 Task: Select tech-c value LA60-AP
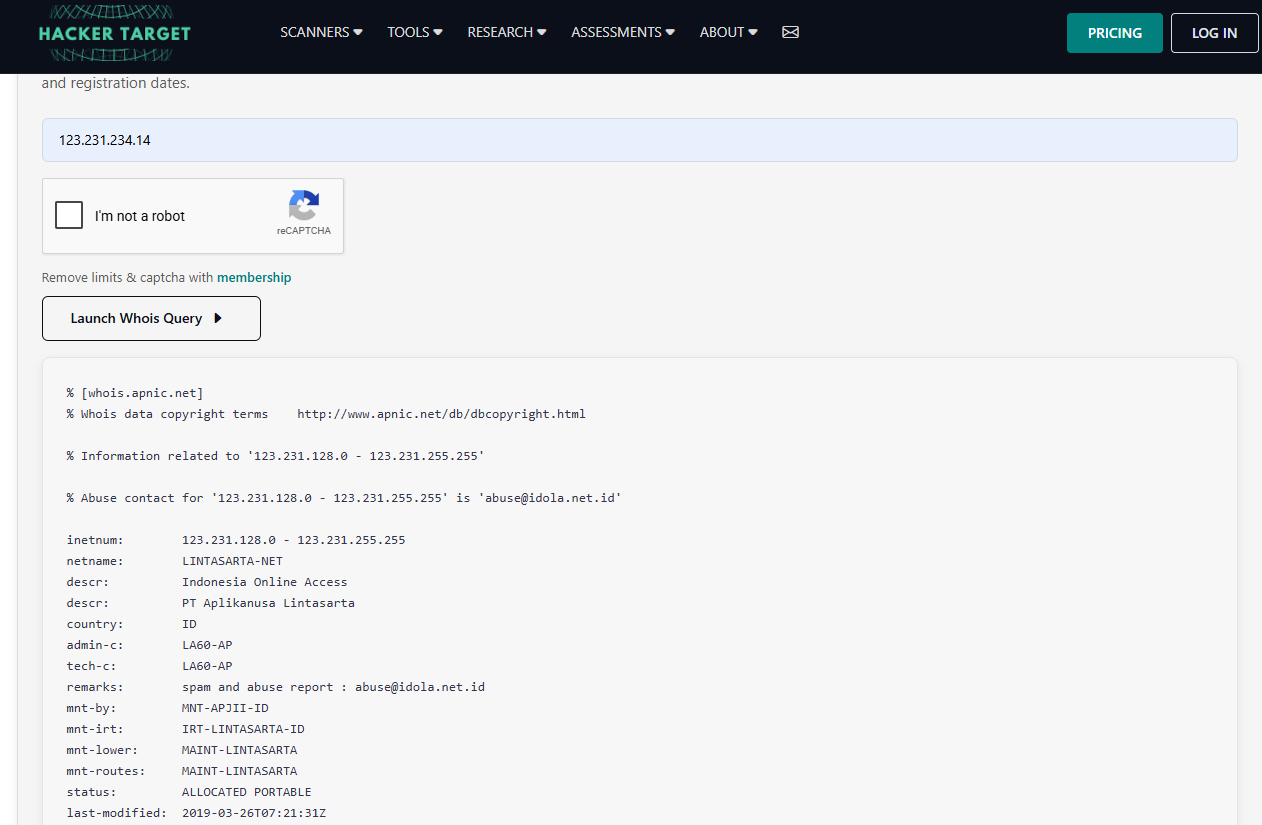207,666
